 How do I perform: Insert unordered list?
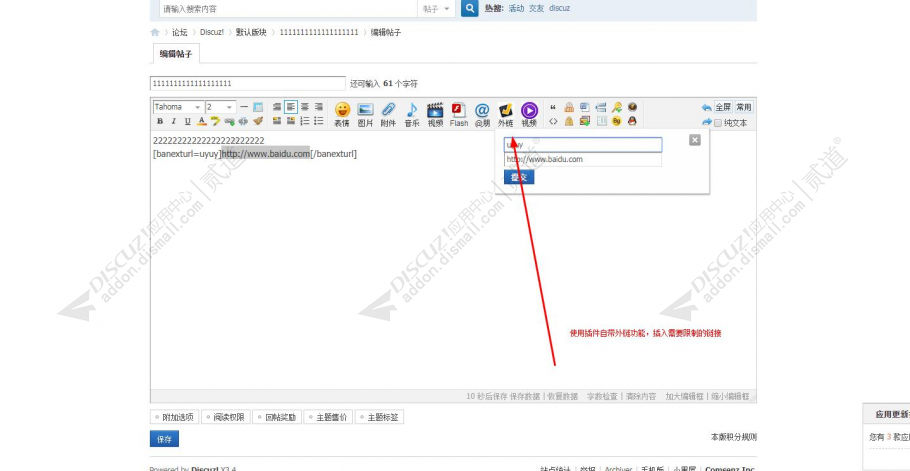point(319,121)
